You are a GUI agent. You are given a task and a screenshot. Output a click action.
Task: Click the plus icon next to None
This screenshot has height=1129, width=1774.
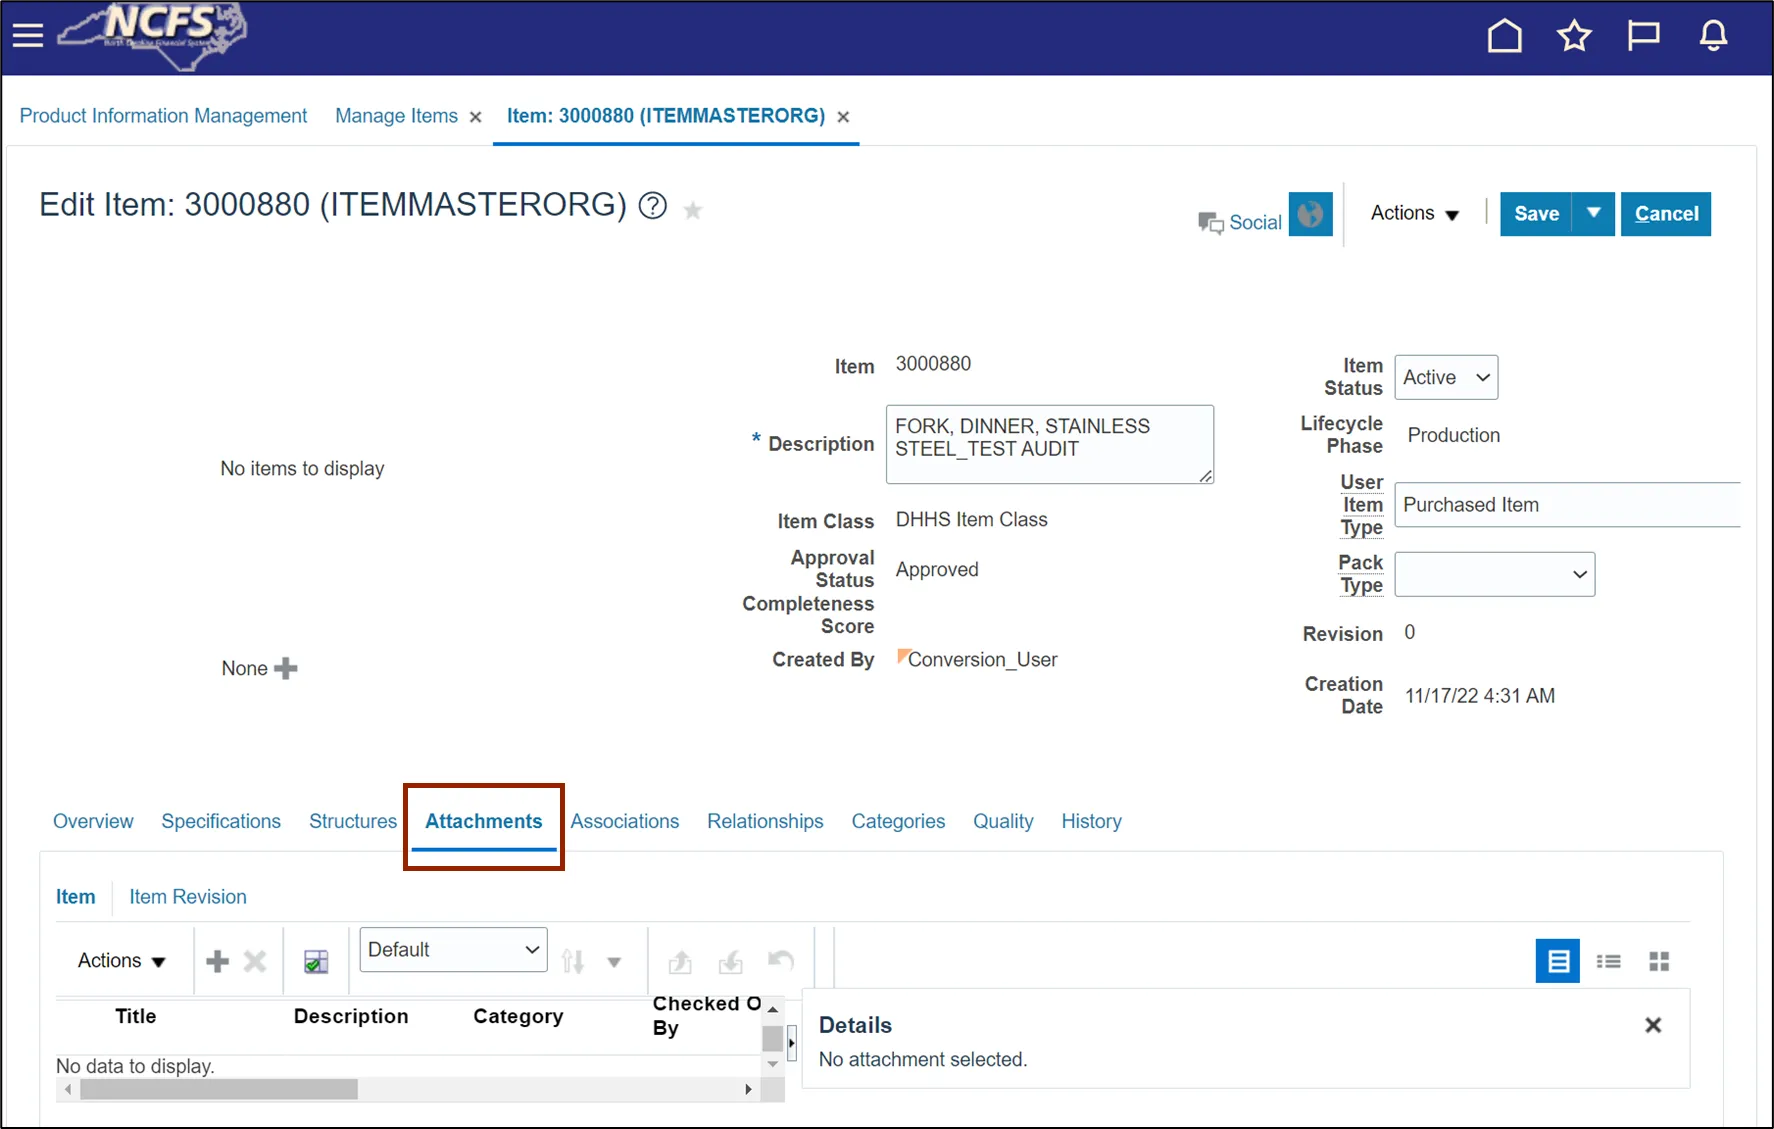[x=286, y=668]
